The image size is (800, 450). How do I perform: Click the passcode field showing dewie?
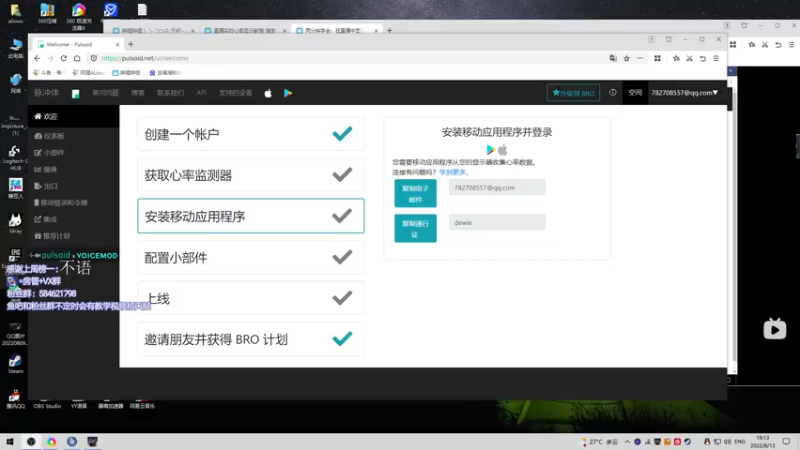coord(497,222)
